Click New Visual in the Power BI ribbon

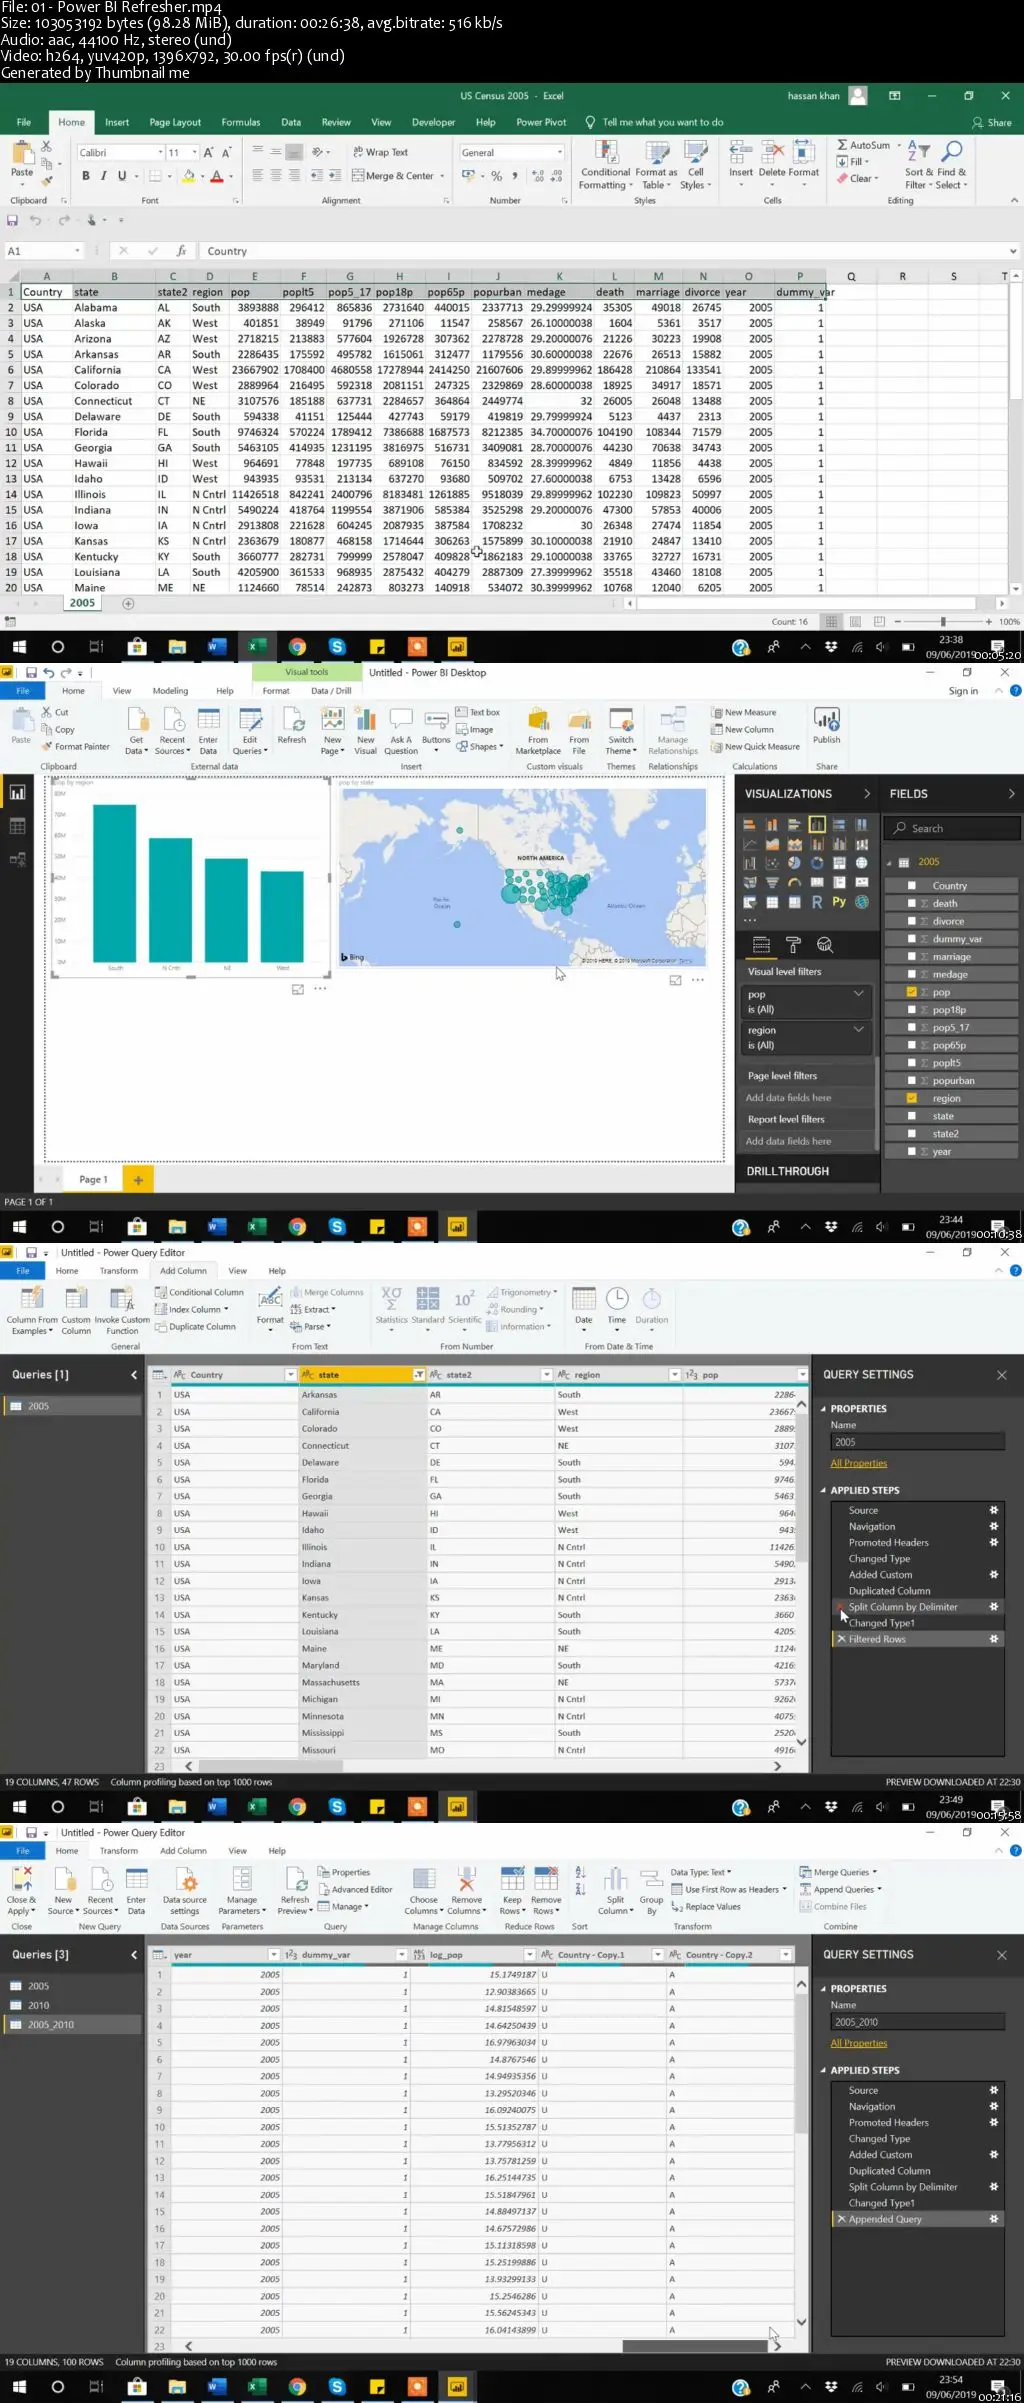click(x=366, y=731)
